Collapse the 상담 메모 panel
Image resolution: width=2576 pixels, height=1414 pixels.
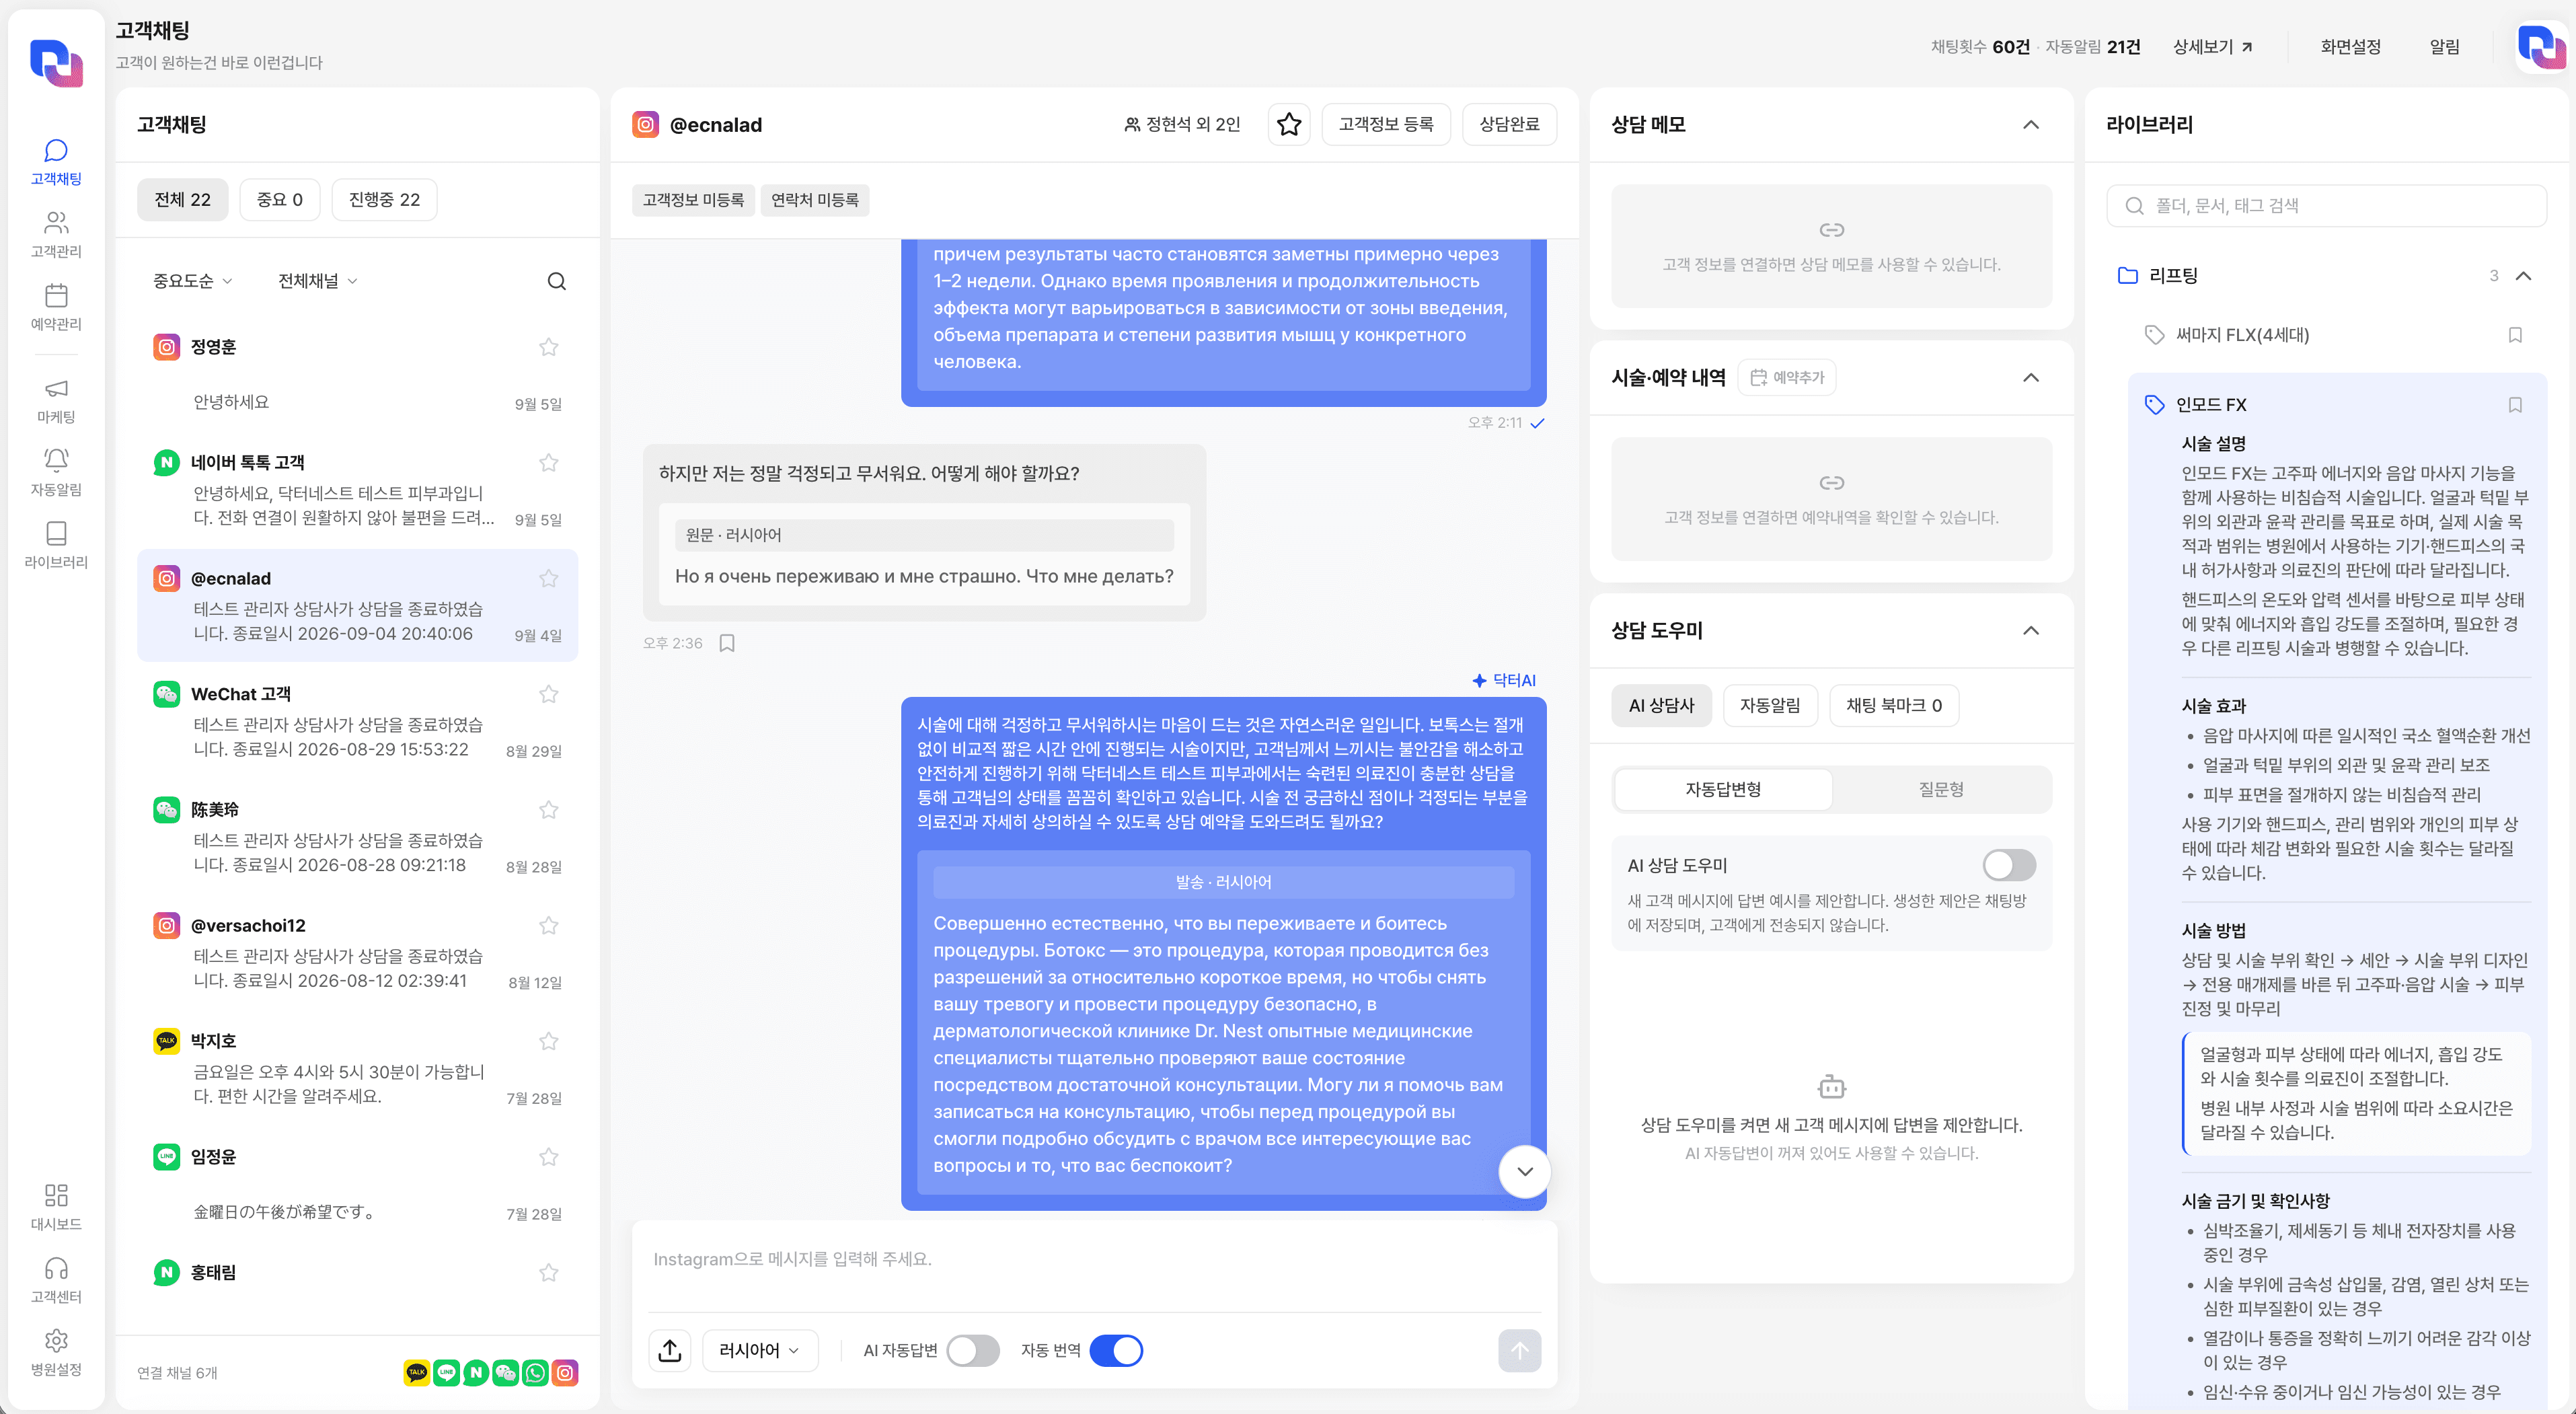pos(2030,124)
